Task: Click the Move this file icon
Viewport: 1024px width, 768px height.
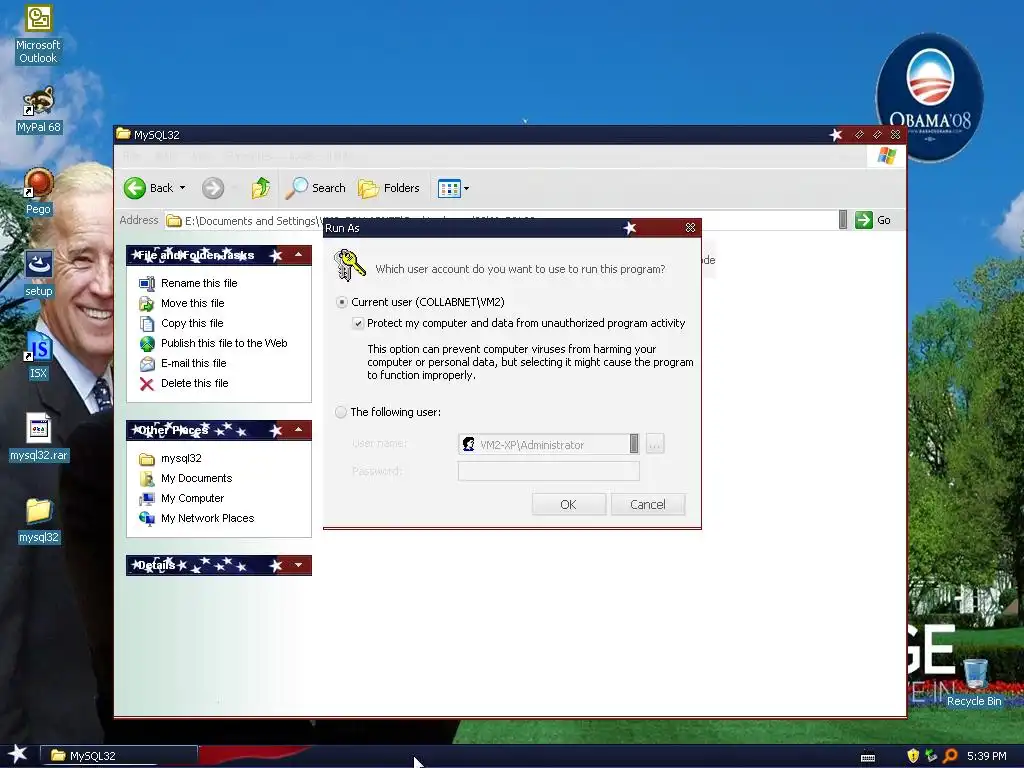Action: click(147, 303)
